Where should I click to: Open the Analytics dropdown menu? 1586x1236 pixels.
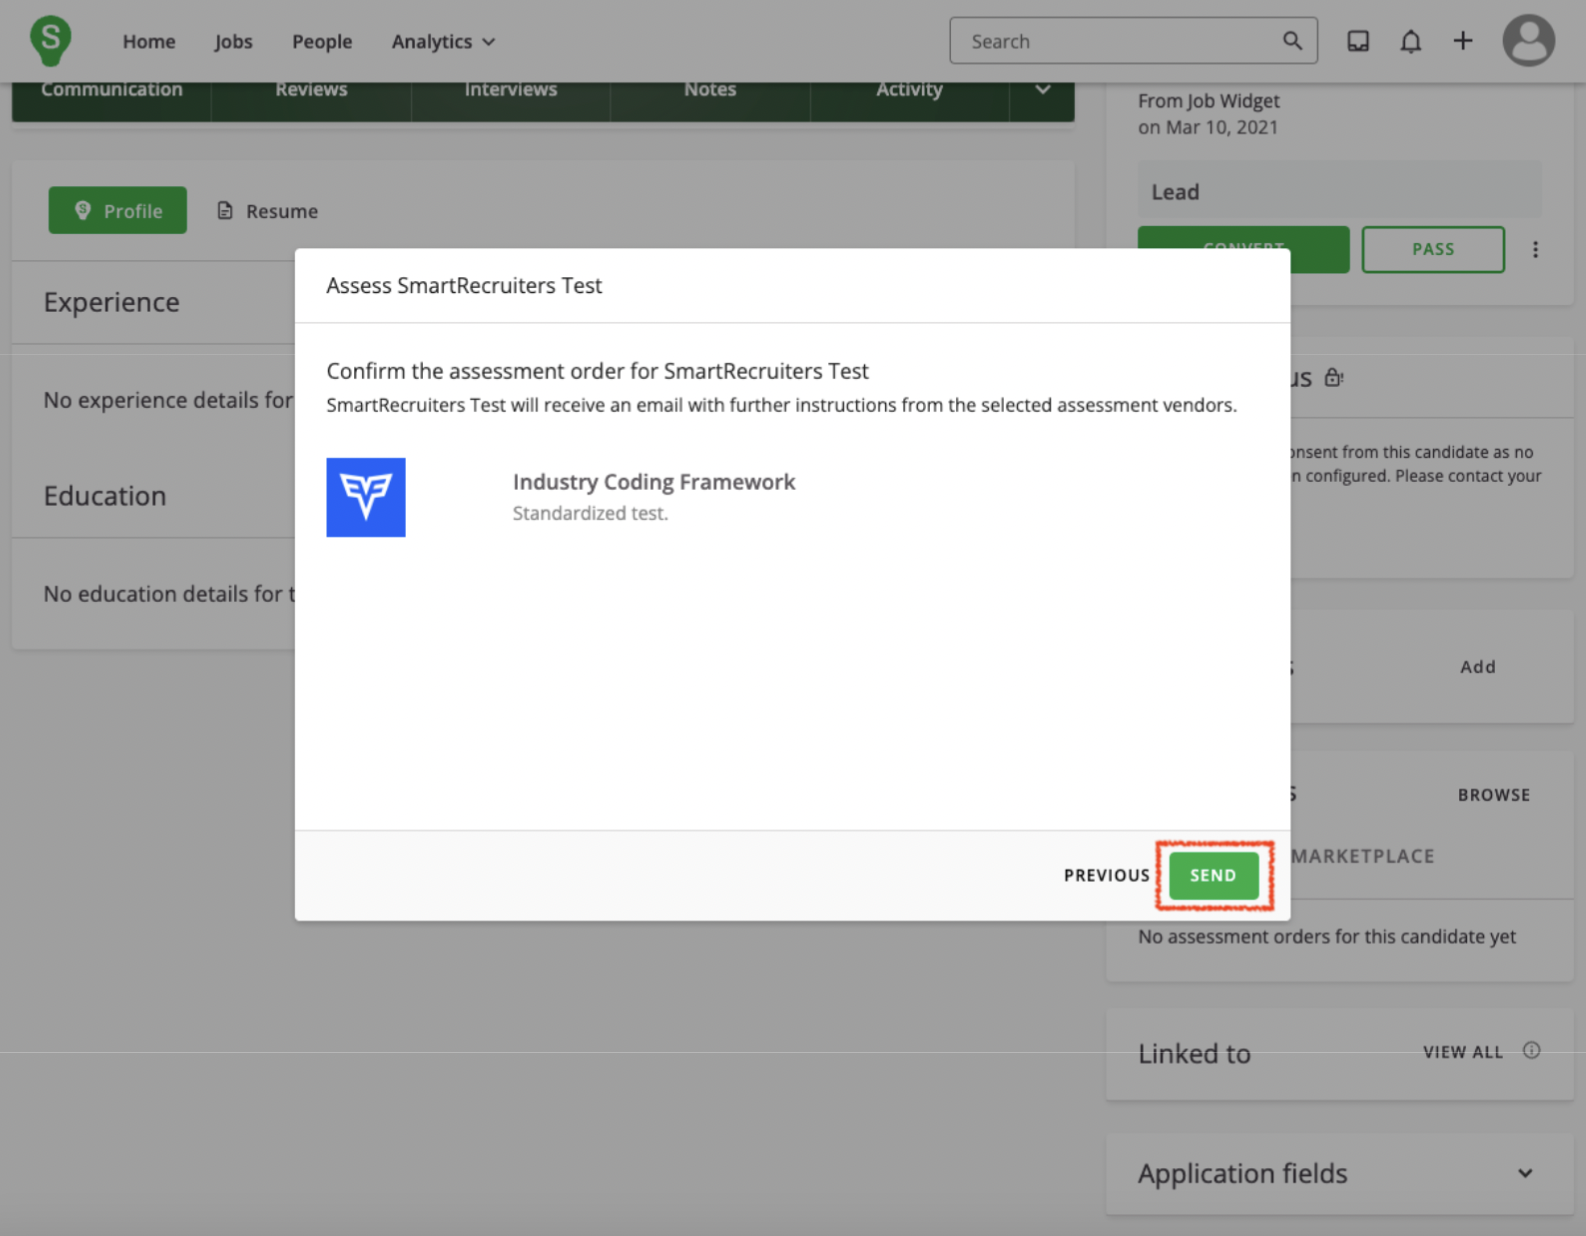tap(443, 42)
